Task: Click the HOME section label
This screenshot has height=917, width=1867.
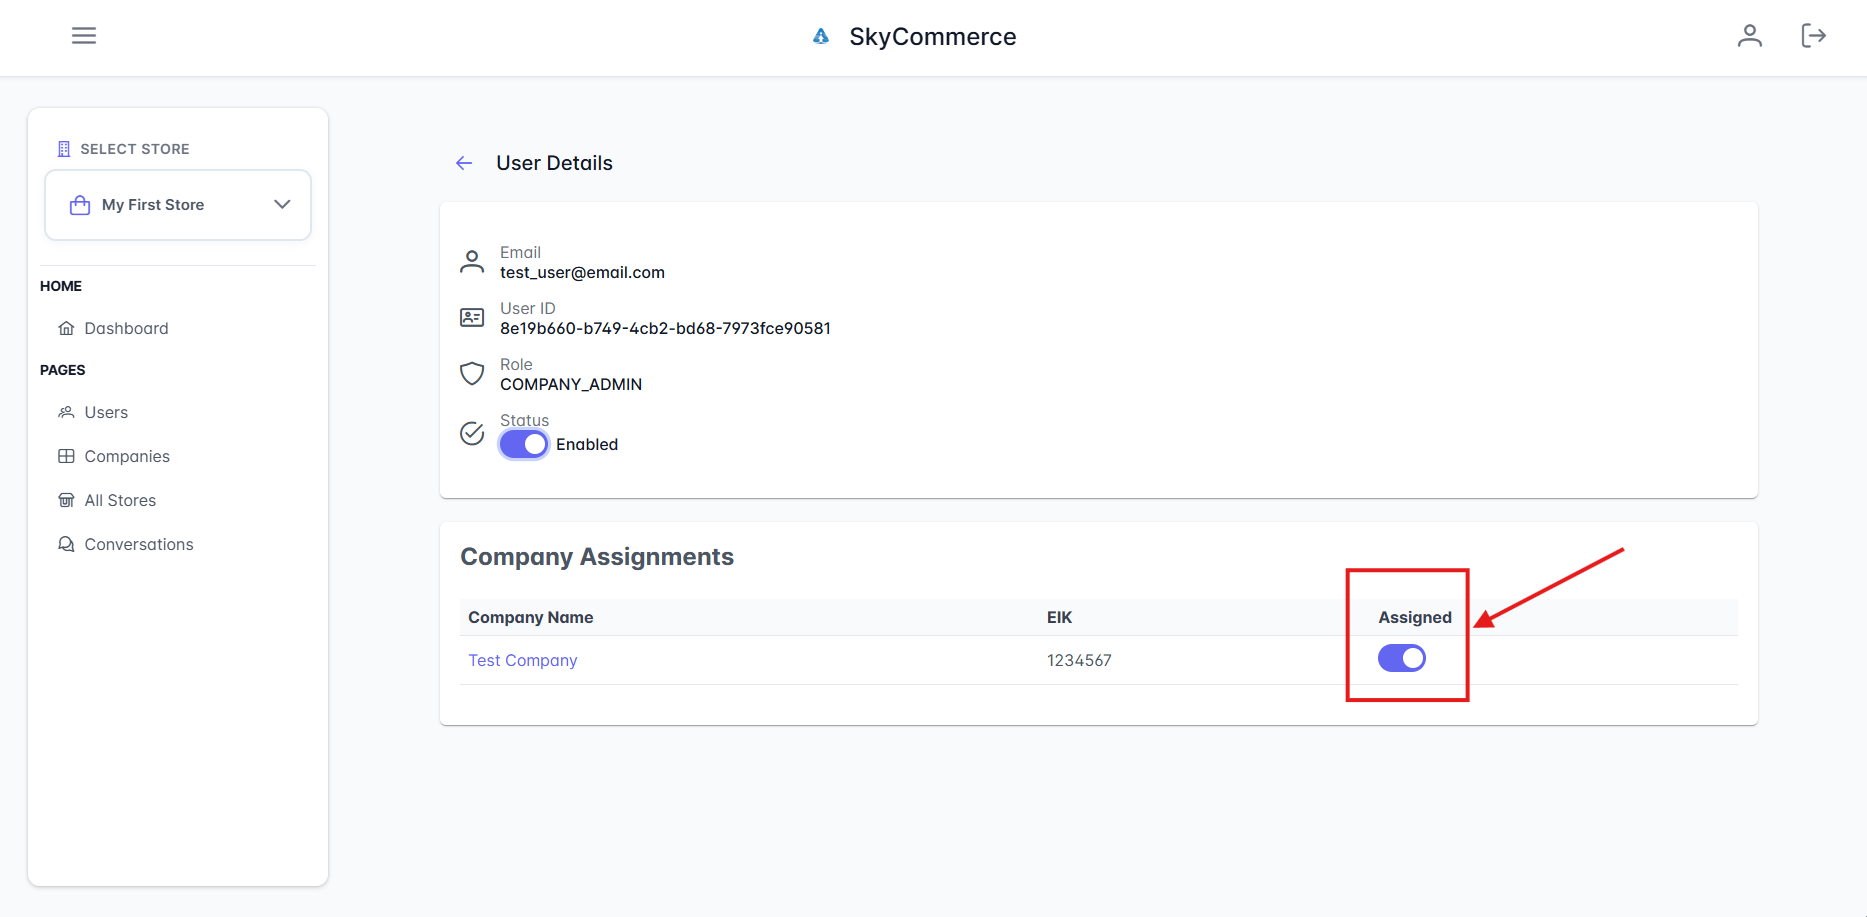Action: 61,286
